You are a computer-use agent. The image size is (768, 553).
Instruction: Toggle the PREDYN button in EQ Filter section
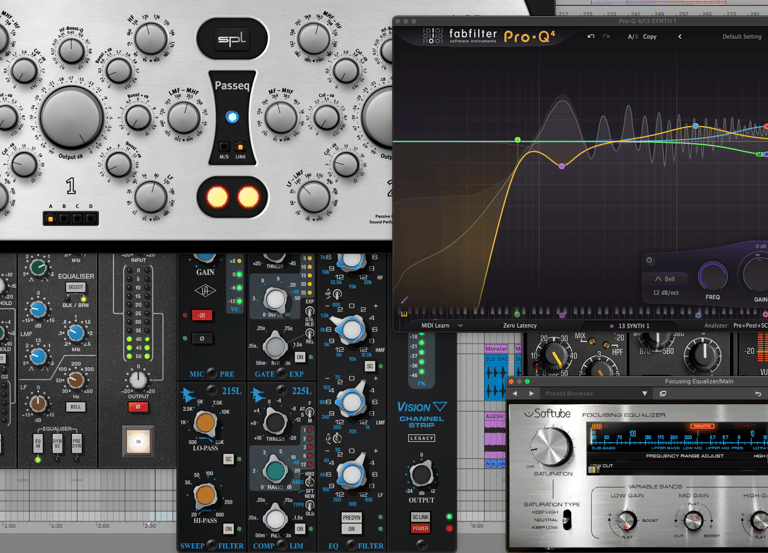tap(351, 517)
